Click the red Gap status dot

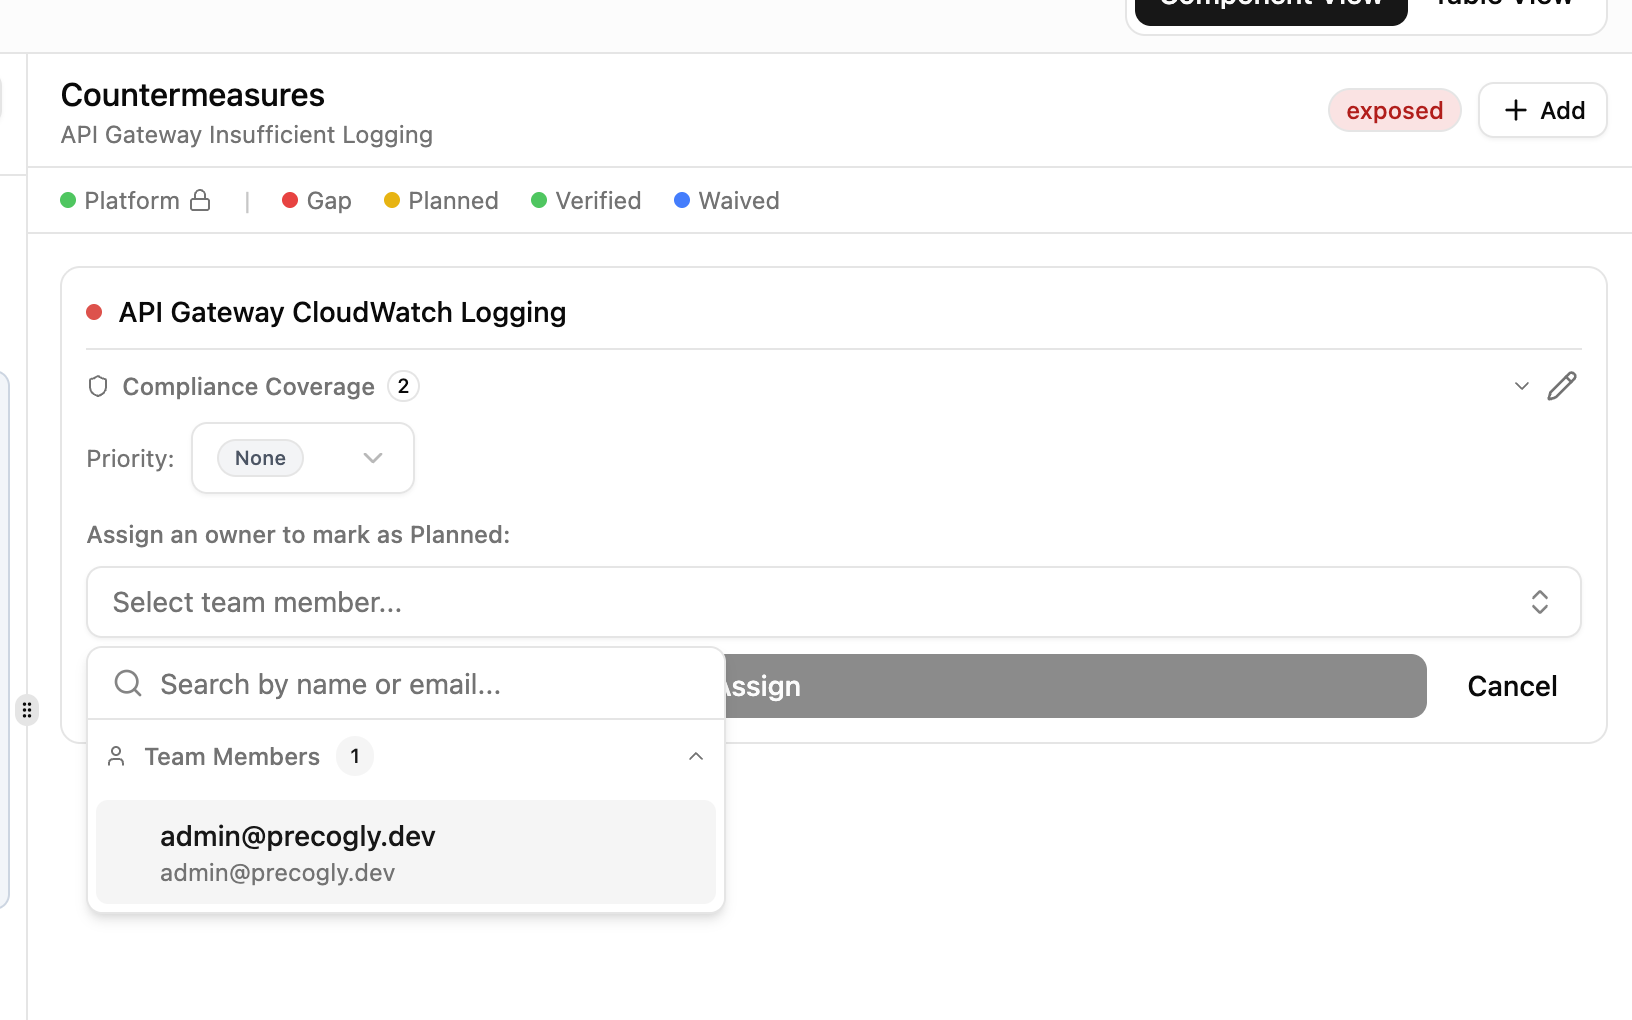click(290, 200)
